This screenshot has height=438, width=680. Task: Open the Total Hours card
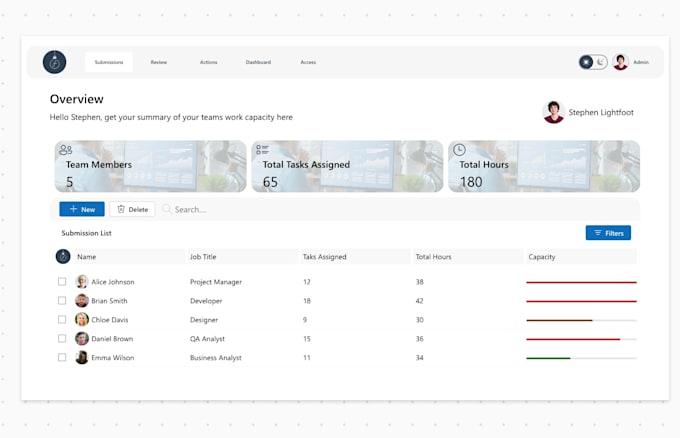point(544,166)
